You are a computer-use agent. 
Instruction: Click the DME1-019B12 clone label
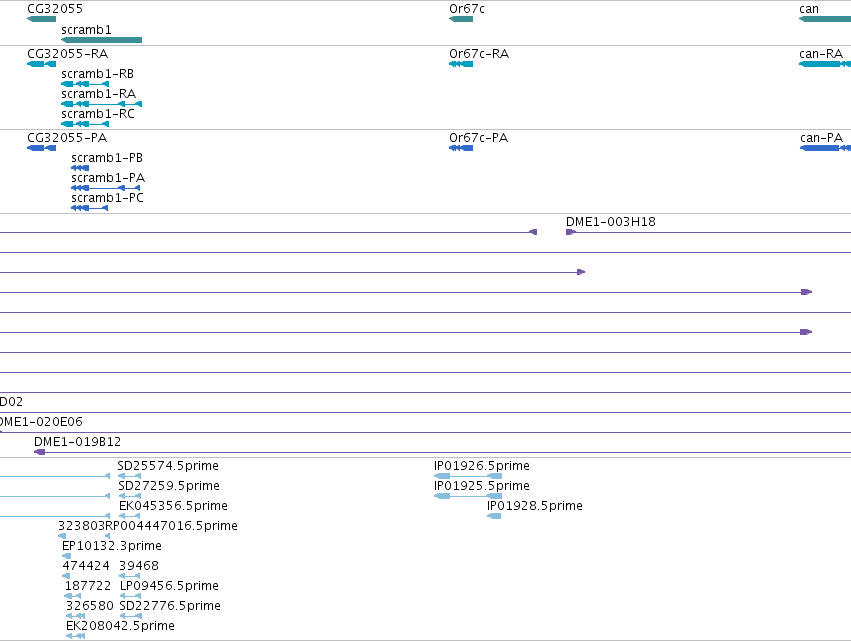tap(77, 442)
